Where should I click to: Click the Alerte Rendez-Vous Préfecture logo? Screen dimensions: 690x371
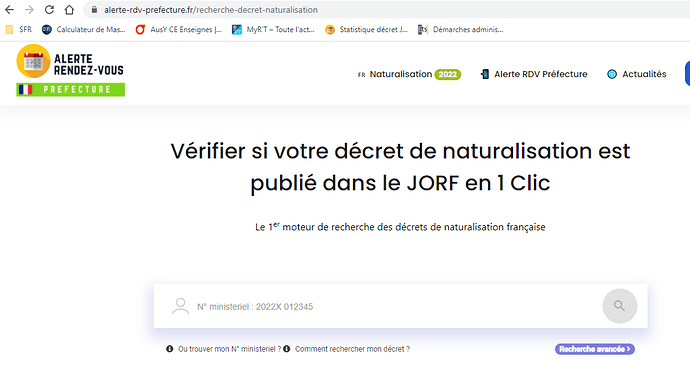(70, 70)
